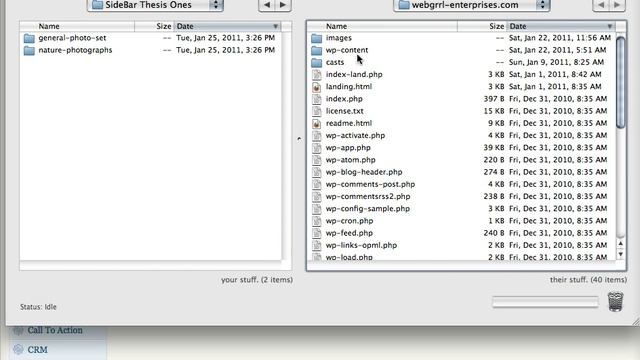Click the remote pane scrollbar thumb
This screenshot has width=640, height=360.
620,82
